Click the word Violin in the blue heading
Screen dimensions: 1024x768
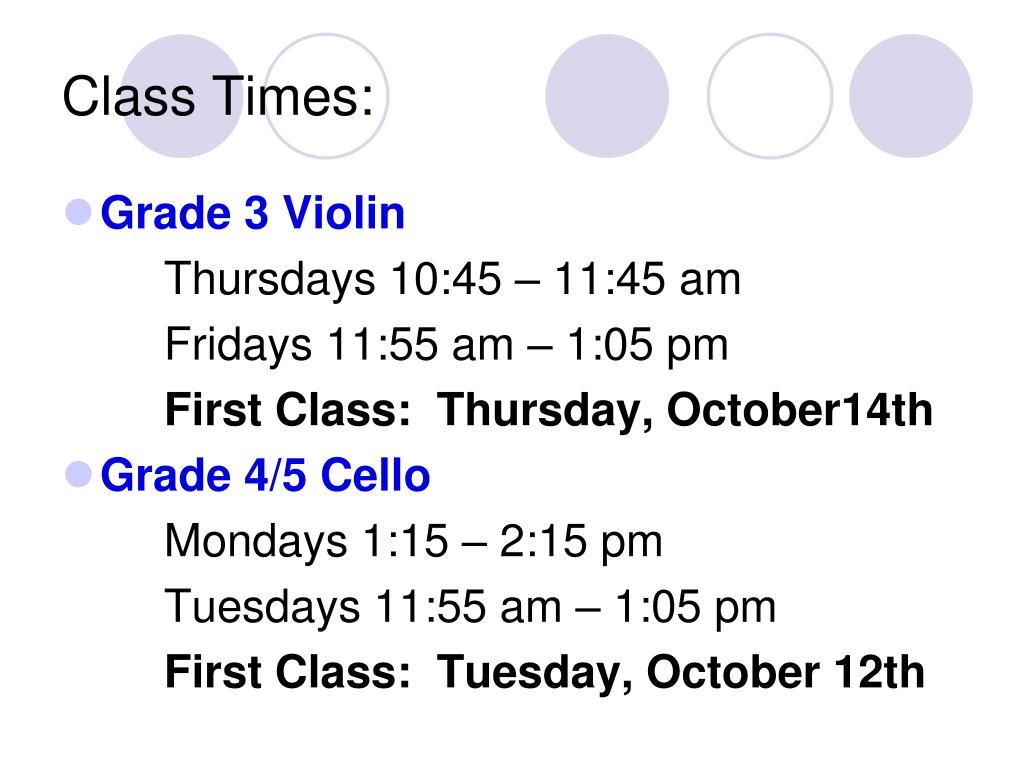(x=344, y=213)
